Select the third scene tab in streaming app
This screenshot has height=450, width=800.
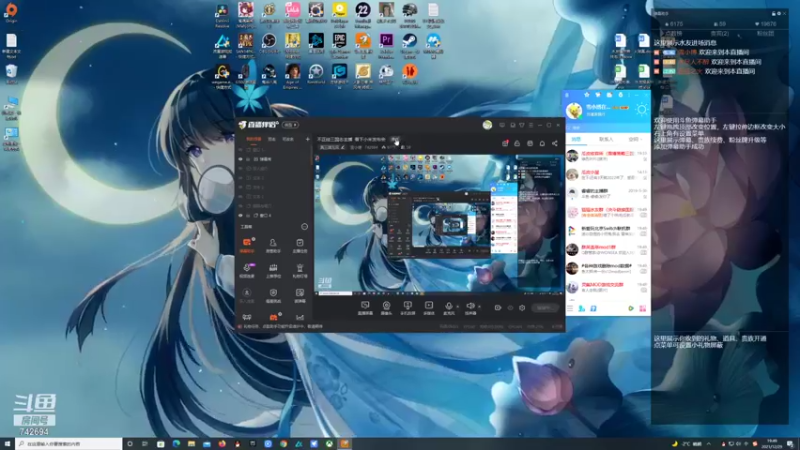[x=288, y=139]
